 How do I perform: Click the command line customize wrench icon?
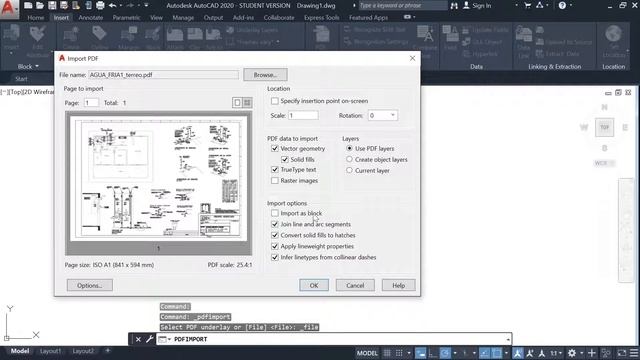pyautogui.click(x=150, y=339)
